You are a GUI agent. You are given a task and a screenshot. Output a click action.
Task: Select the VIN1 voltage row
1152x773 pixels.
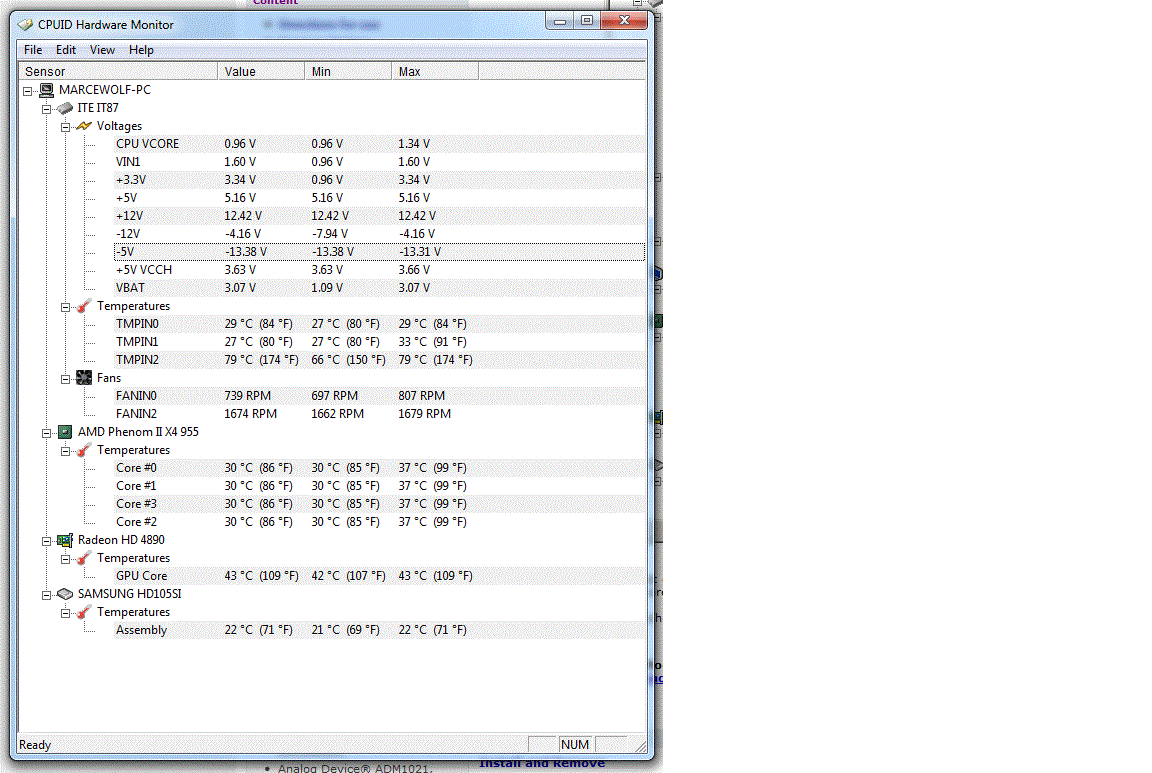[x=380, y=162]
